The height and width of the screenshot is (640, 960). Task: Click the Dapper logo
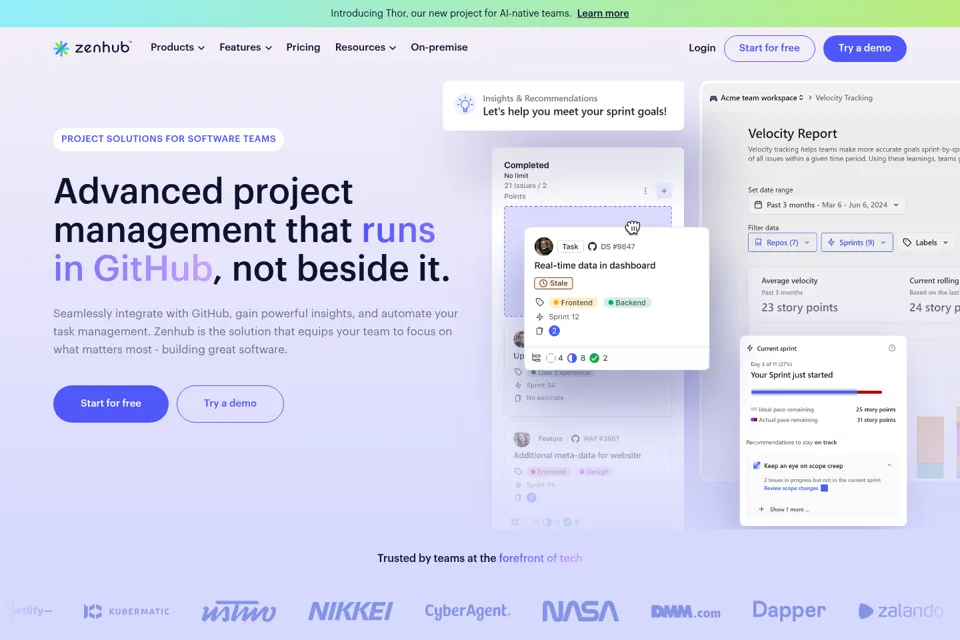(x=789, y=611)
